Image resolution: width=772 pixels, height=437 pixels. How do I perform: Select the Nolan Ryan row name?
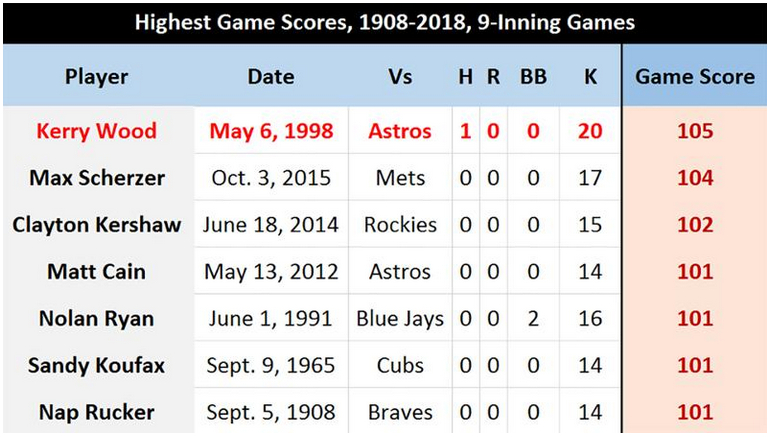(97, 319)
